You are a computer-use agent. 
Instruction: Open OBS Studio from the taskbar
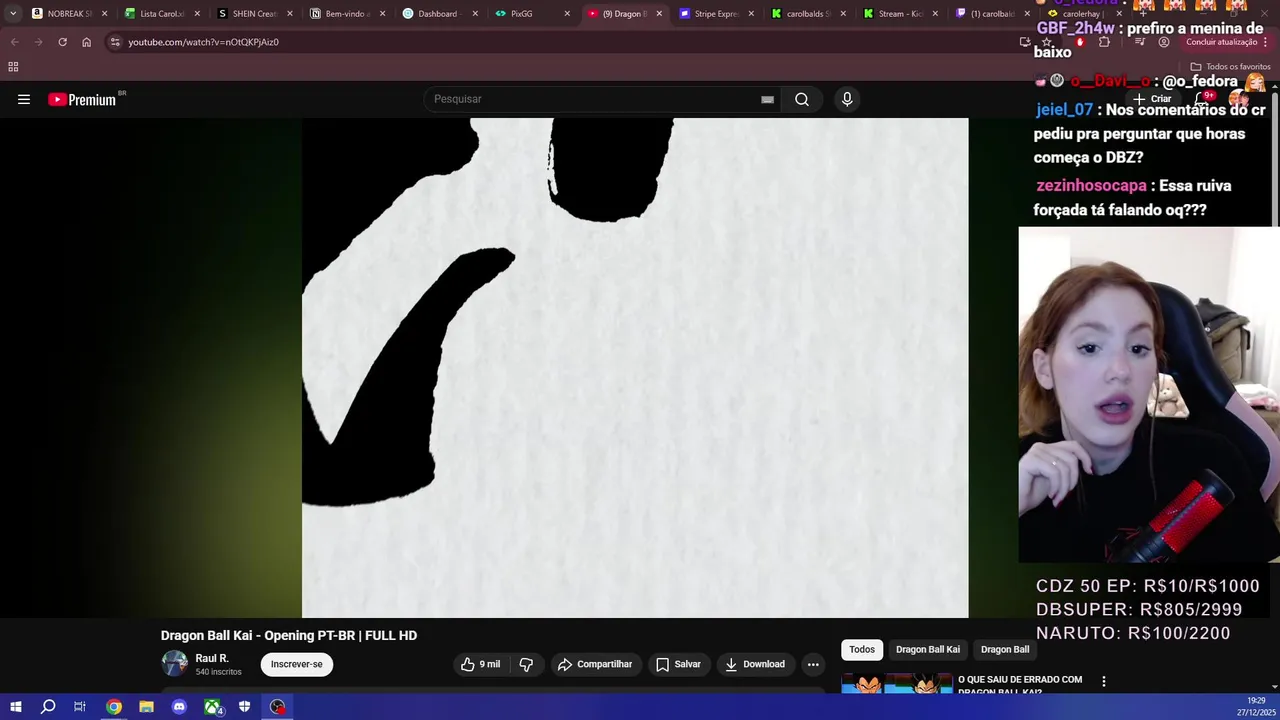click(277, 707)
